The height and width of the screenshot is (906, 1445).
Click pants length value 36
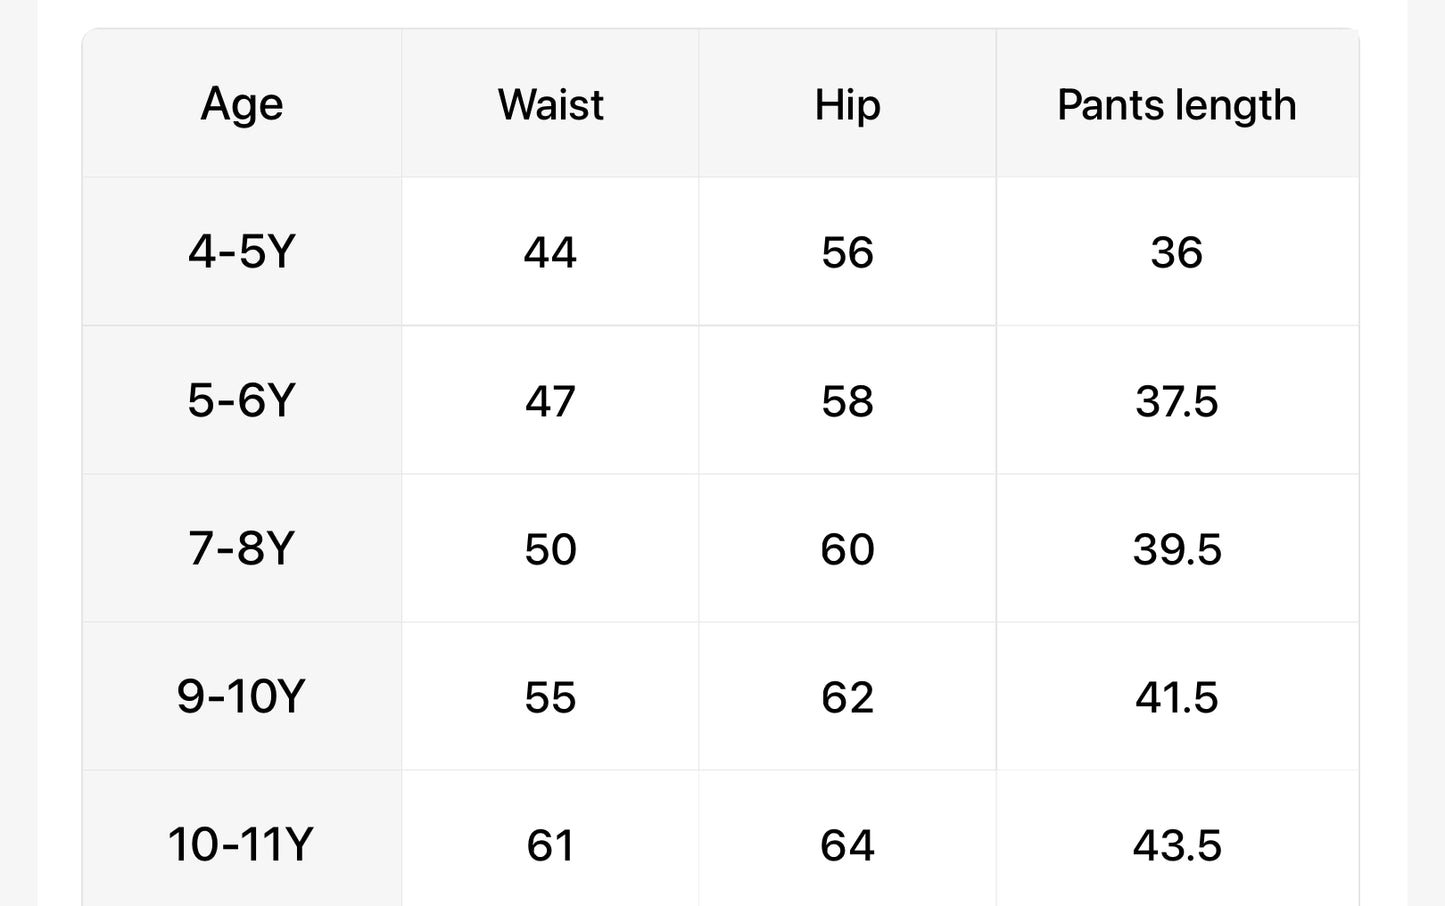1176,252
